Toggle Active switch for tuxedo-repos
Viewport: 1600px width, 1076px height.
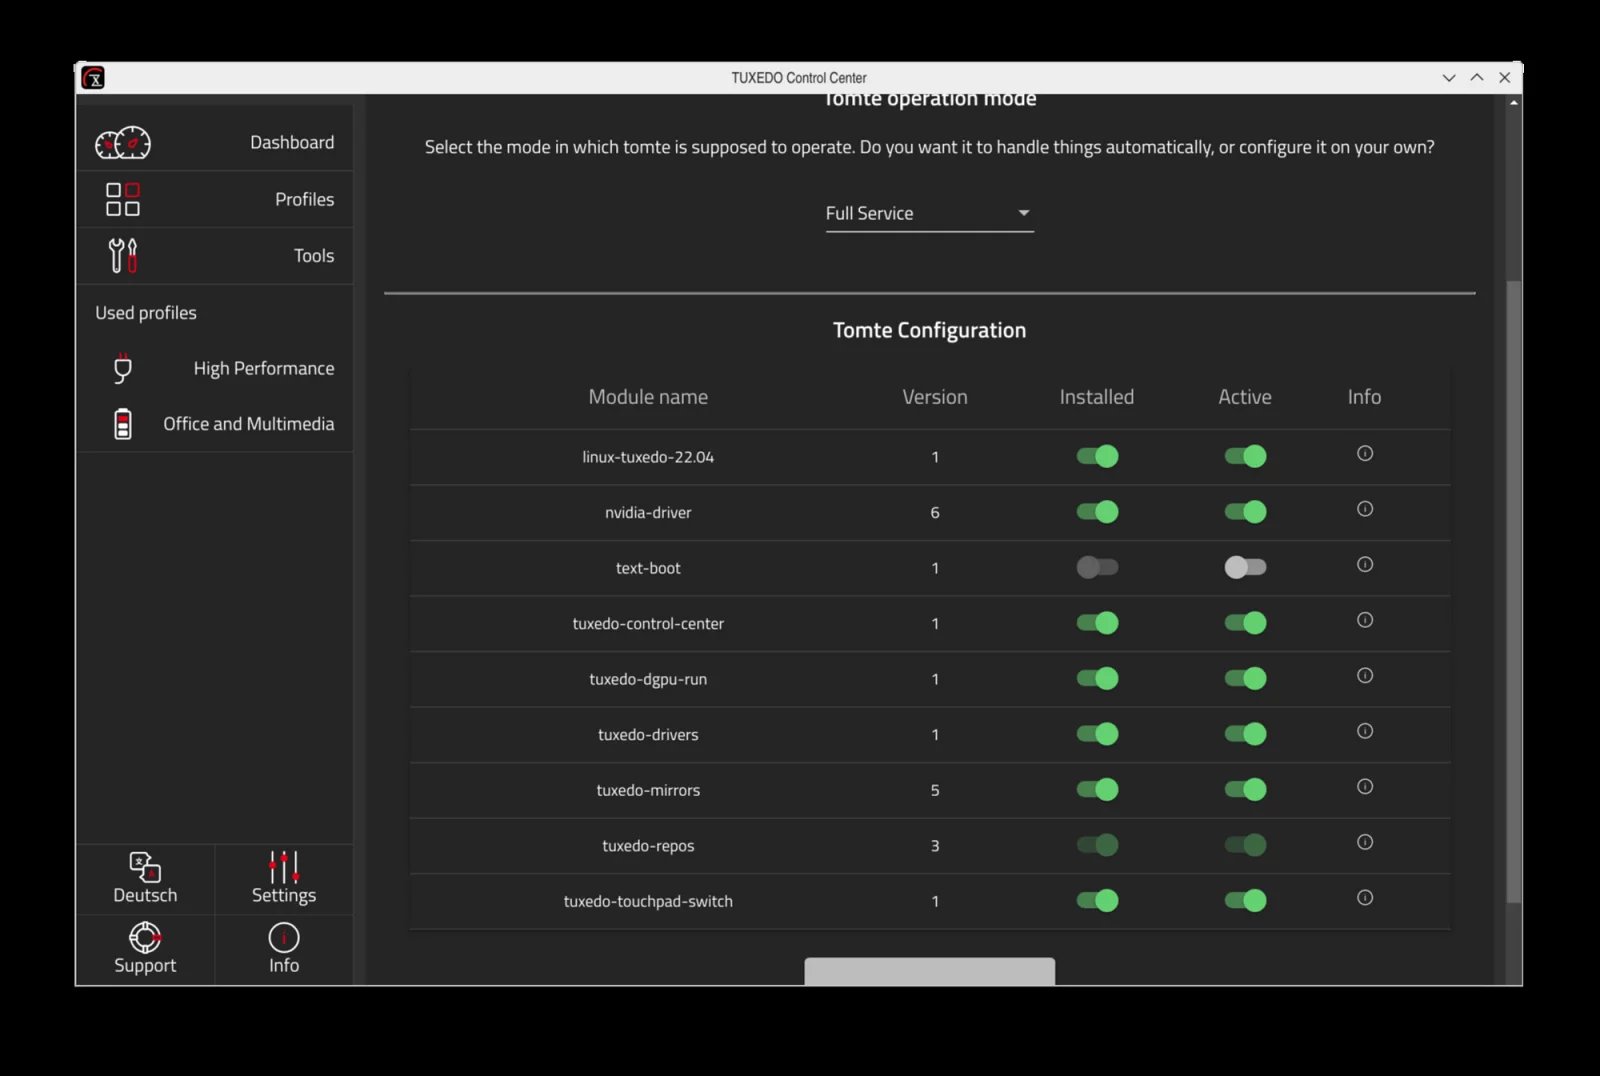tap(1245, 845)
